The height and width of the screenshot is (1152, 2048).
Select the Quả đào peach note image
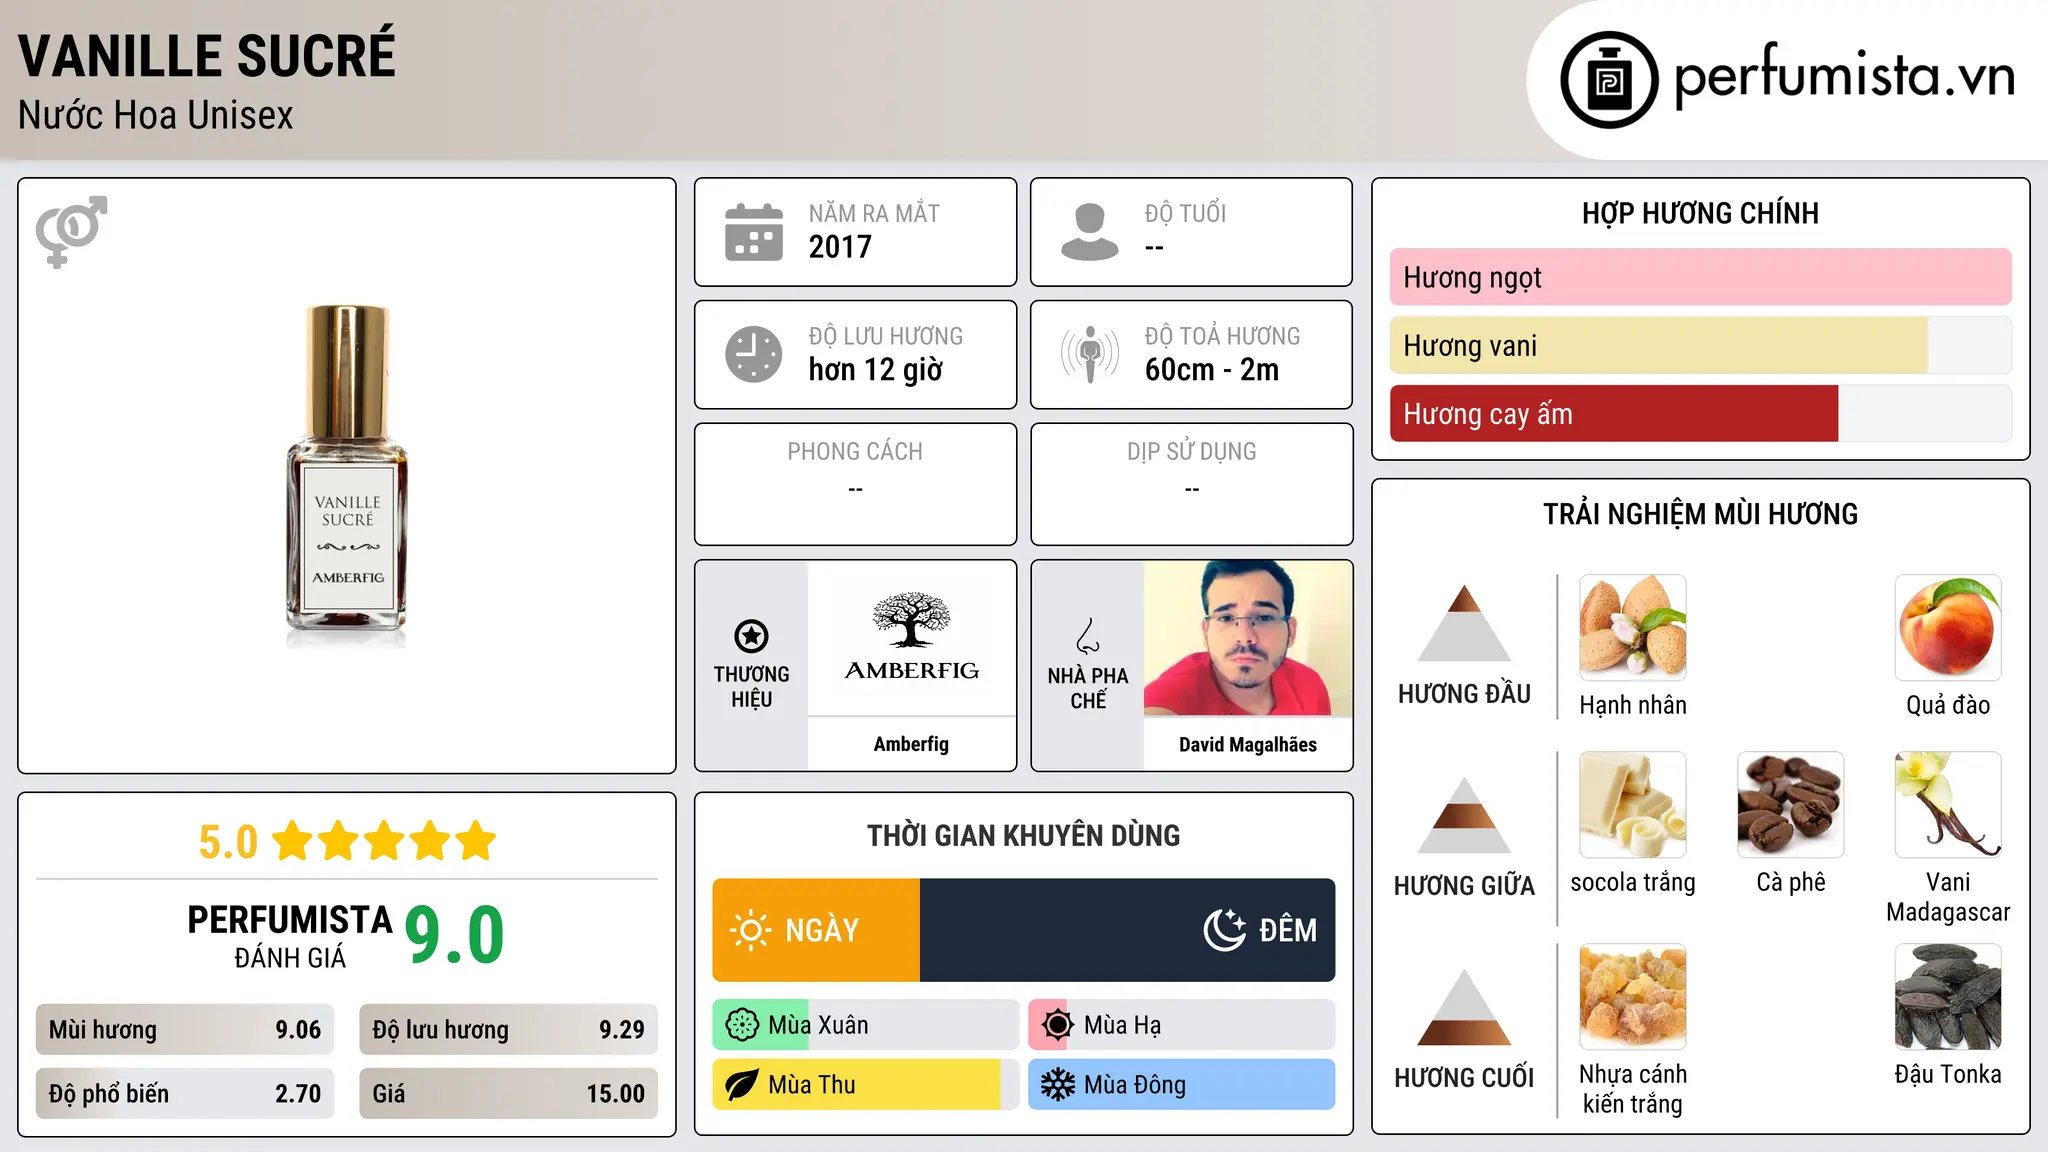pos(1948,628)
